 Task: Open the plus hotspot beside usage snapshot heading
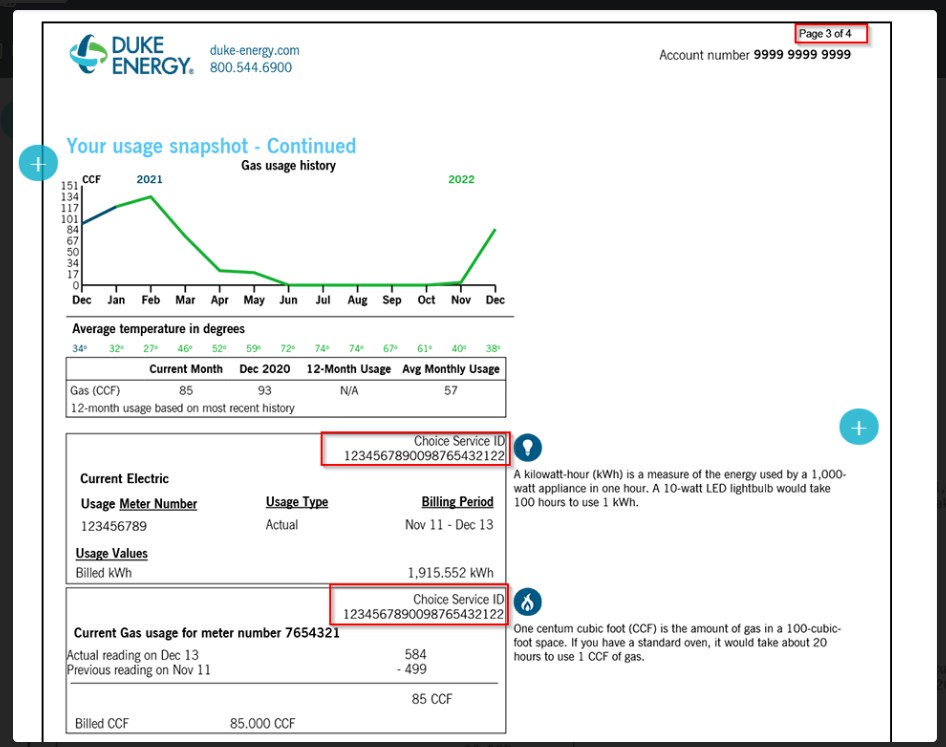click(38, 163)
